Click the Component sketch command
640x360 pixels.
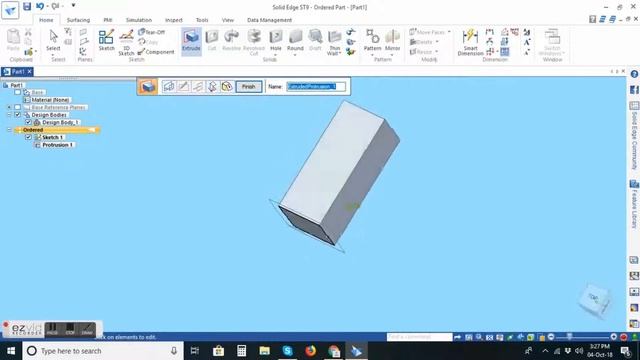[x=156, y=52]
